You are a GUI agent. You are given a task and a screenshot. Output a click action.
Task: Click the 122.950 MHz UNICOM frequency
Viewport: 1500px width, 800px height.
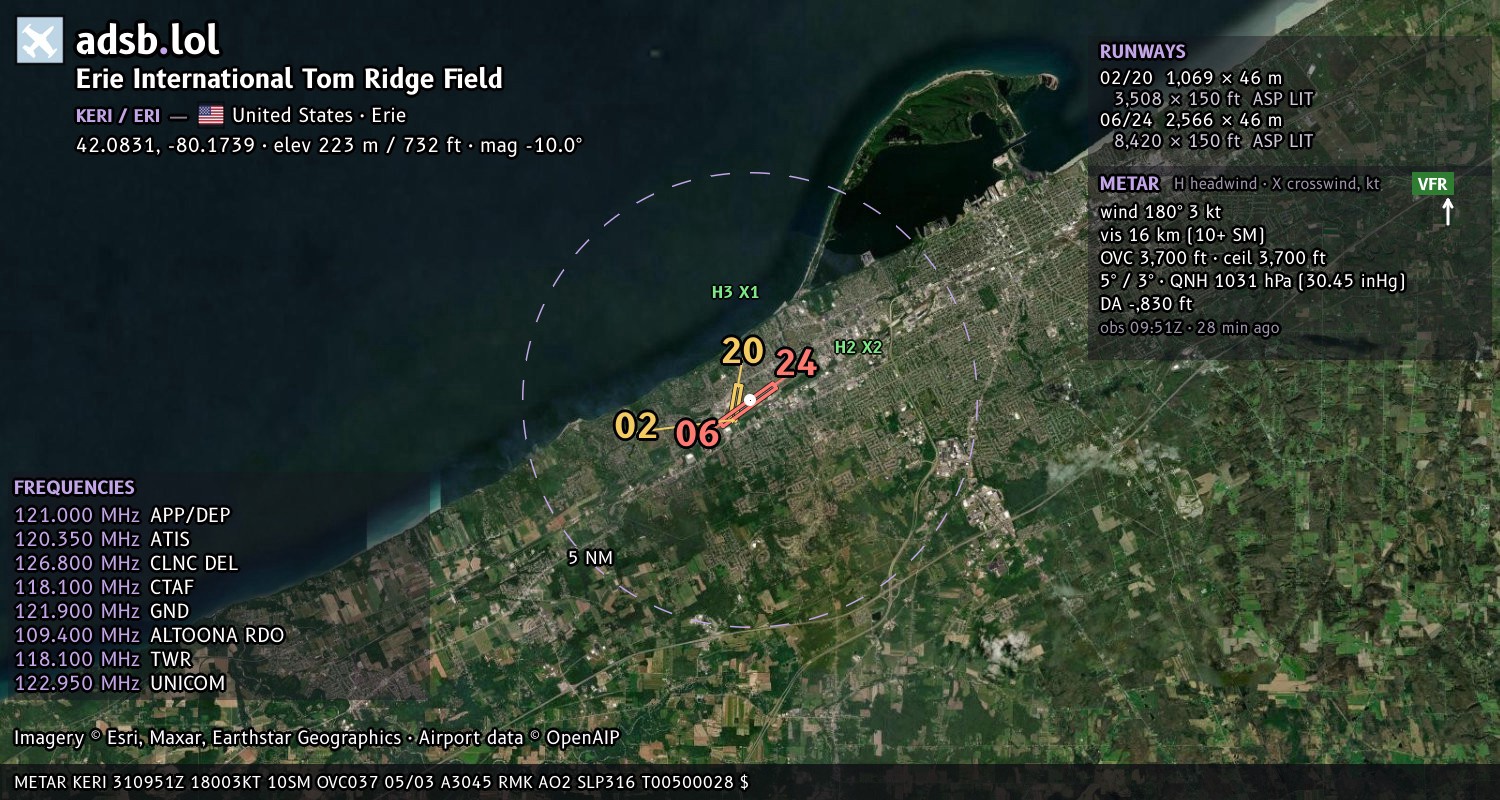click(120, 684)
